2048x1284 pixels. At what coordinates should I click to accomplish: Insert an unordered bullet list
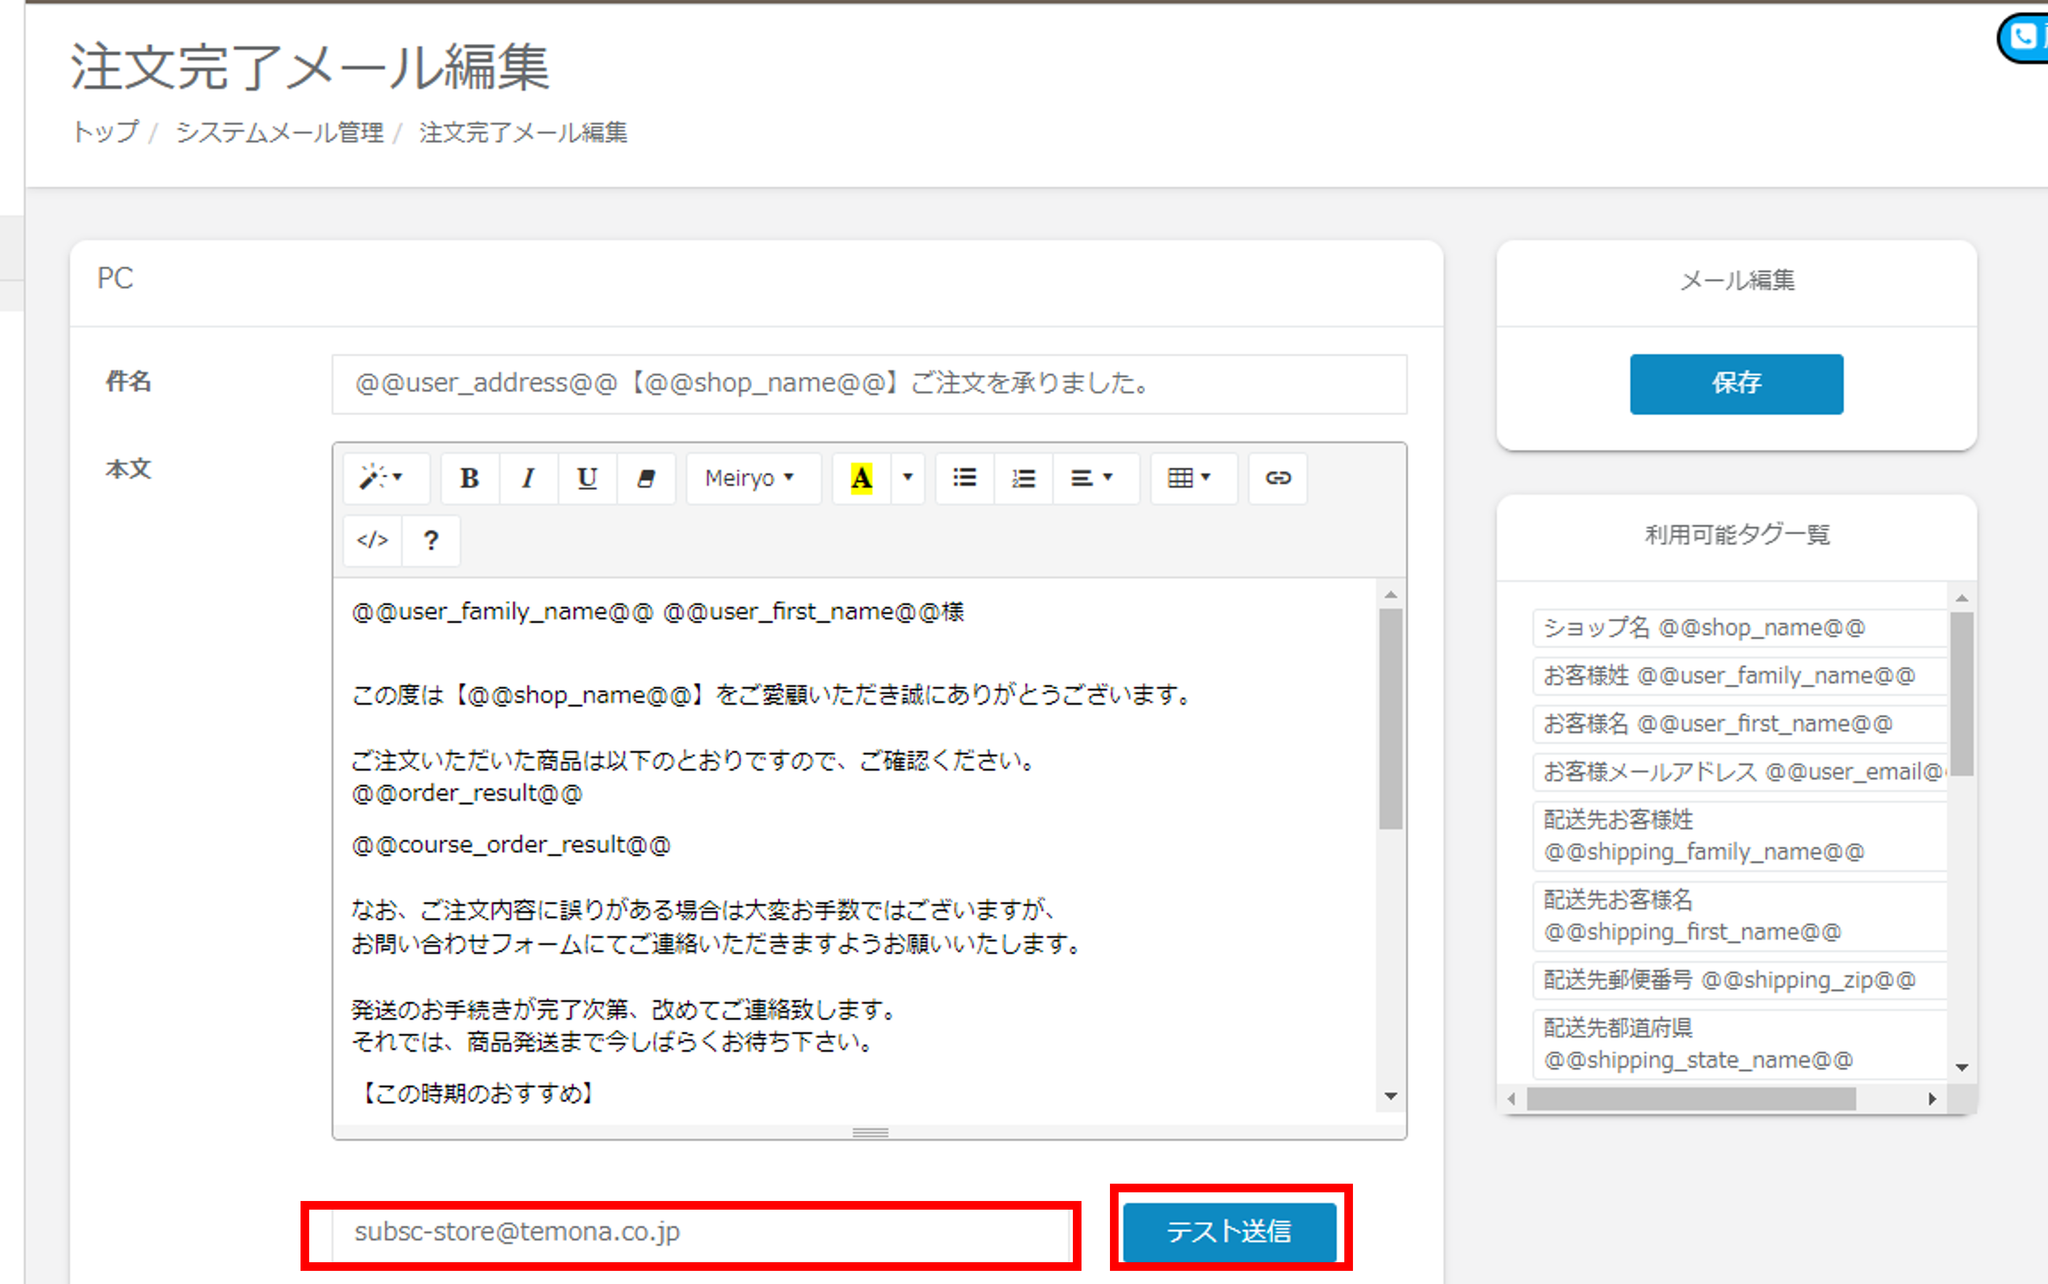964,478
